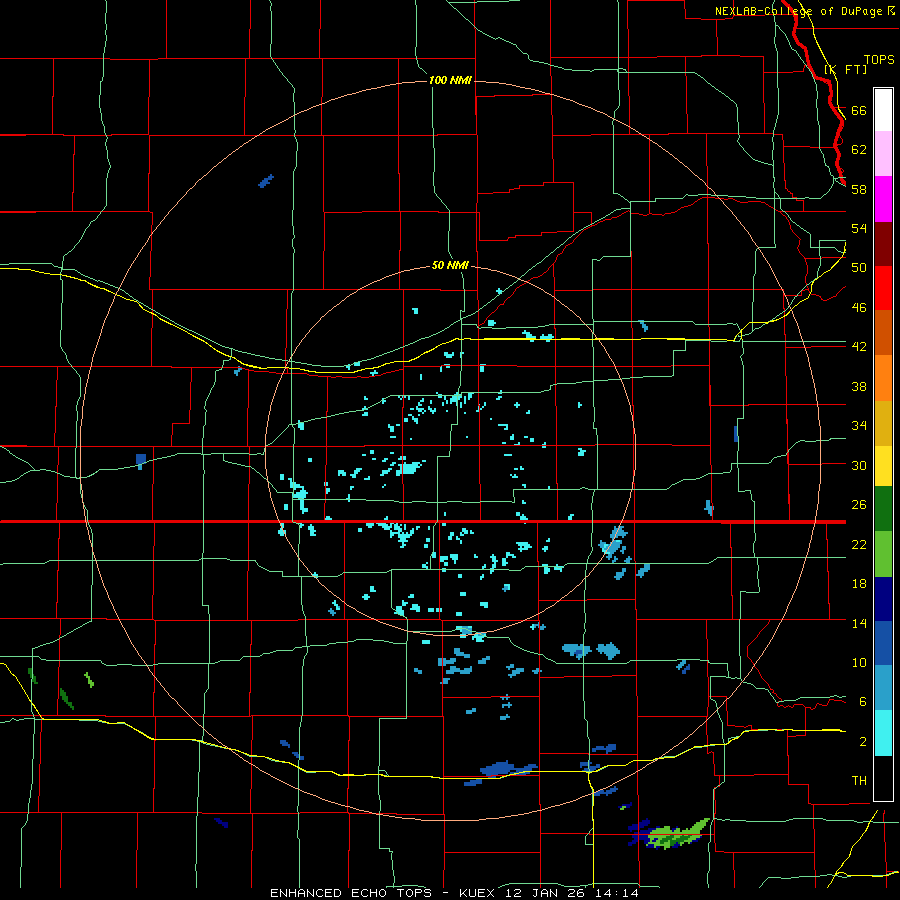Pick the bright orange legend color block
This screenshot has height=900, width=900.
pos(883,377)
